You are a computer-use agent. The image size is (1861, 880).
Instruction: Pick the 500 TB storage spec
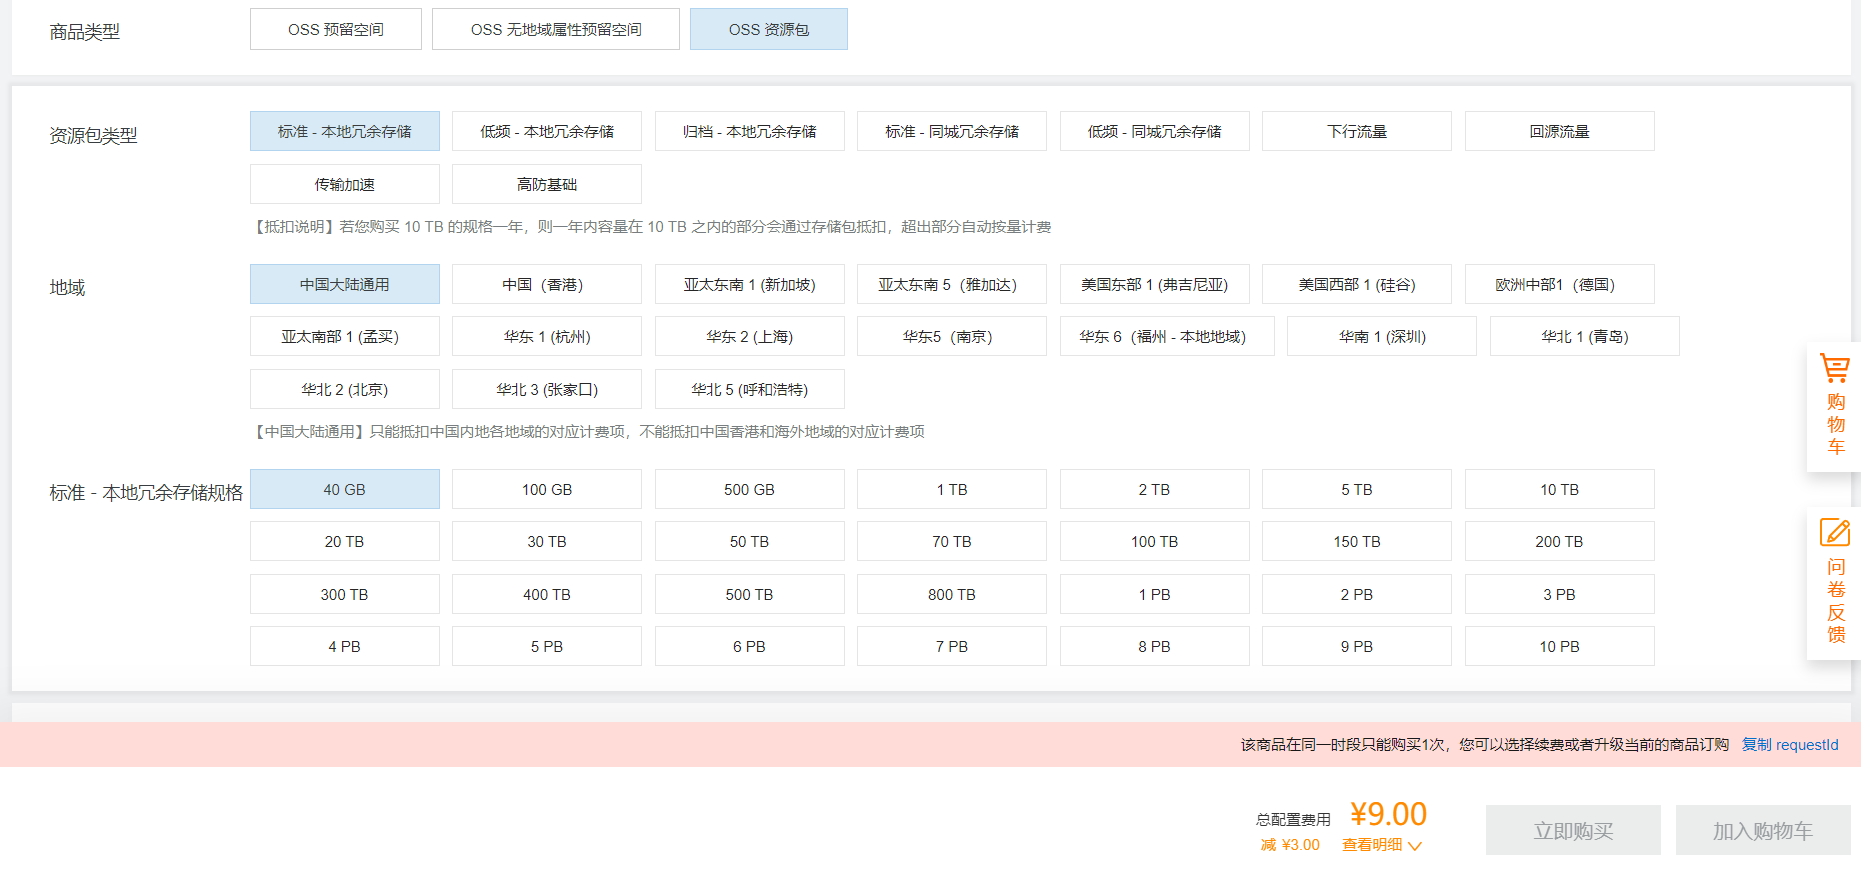[749, 595]
